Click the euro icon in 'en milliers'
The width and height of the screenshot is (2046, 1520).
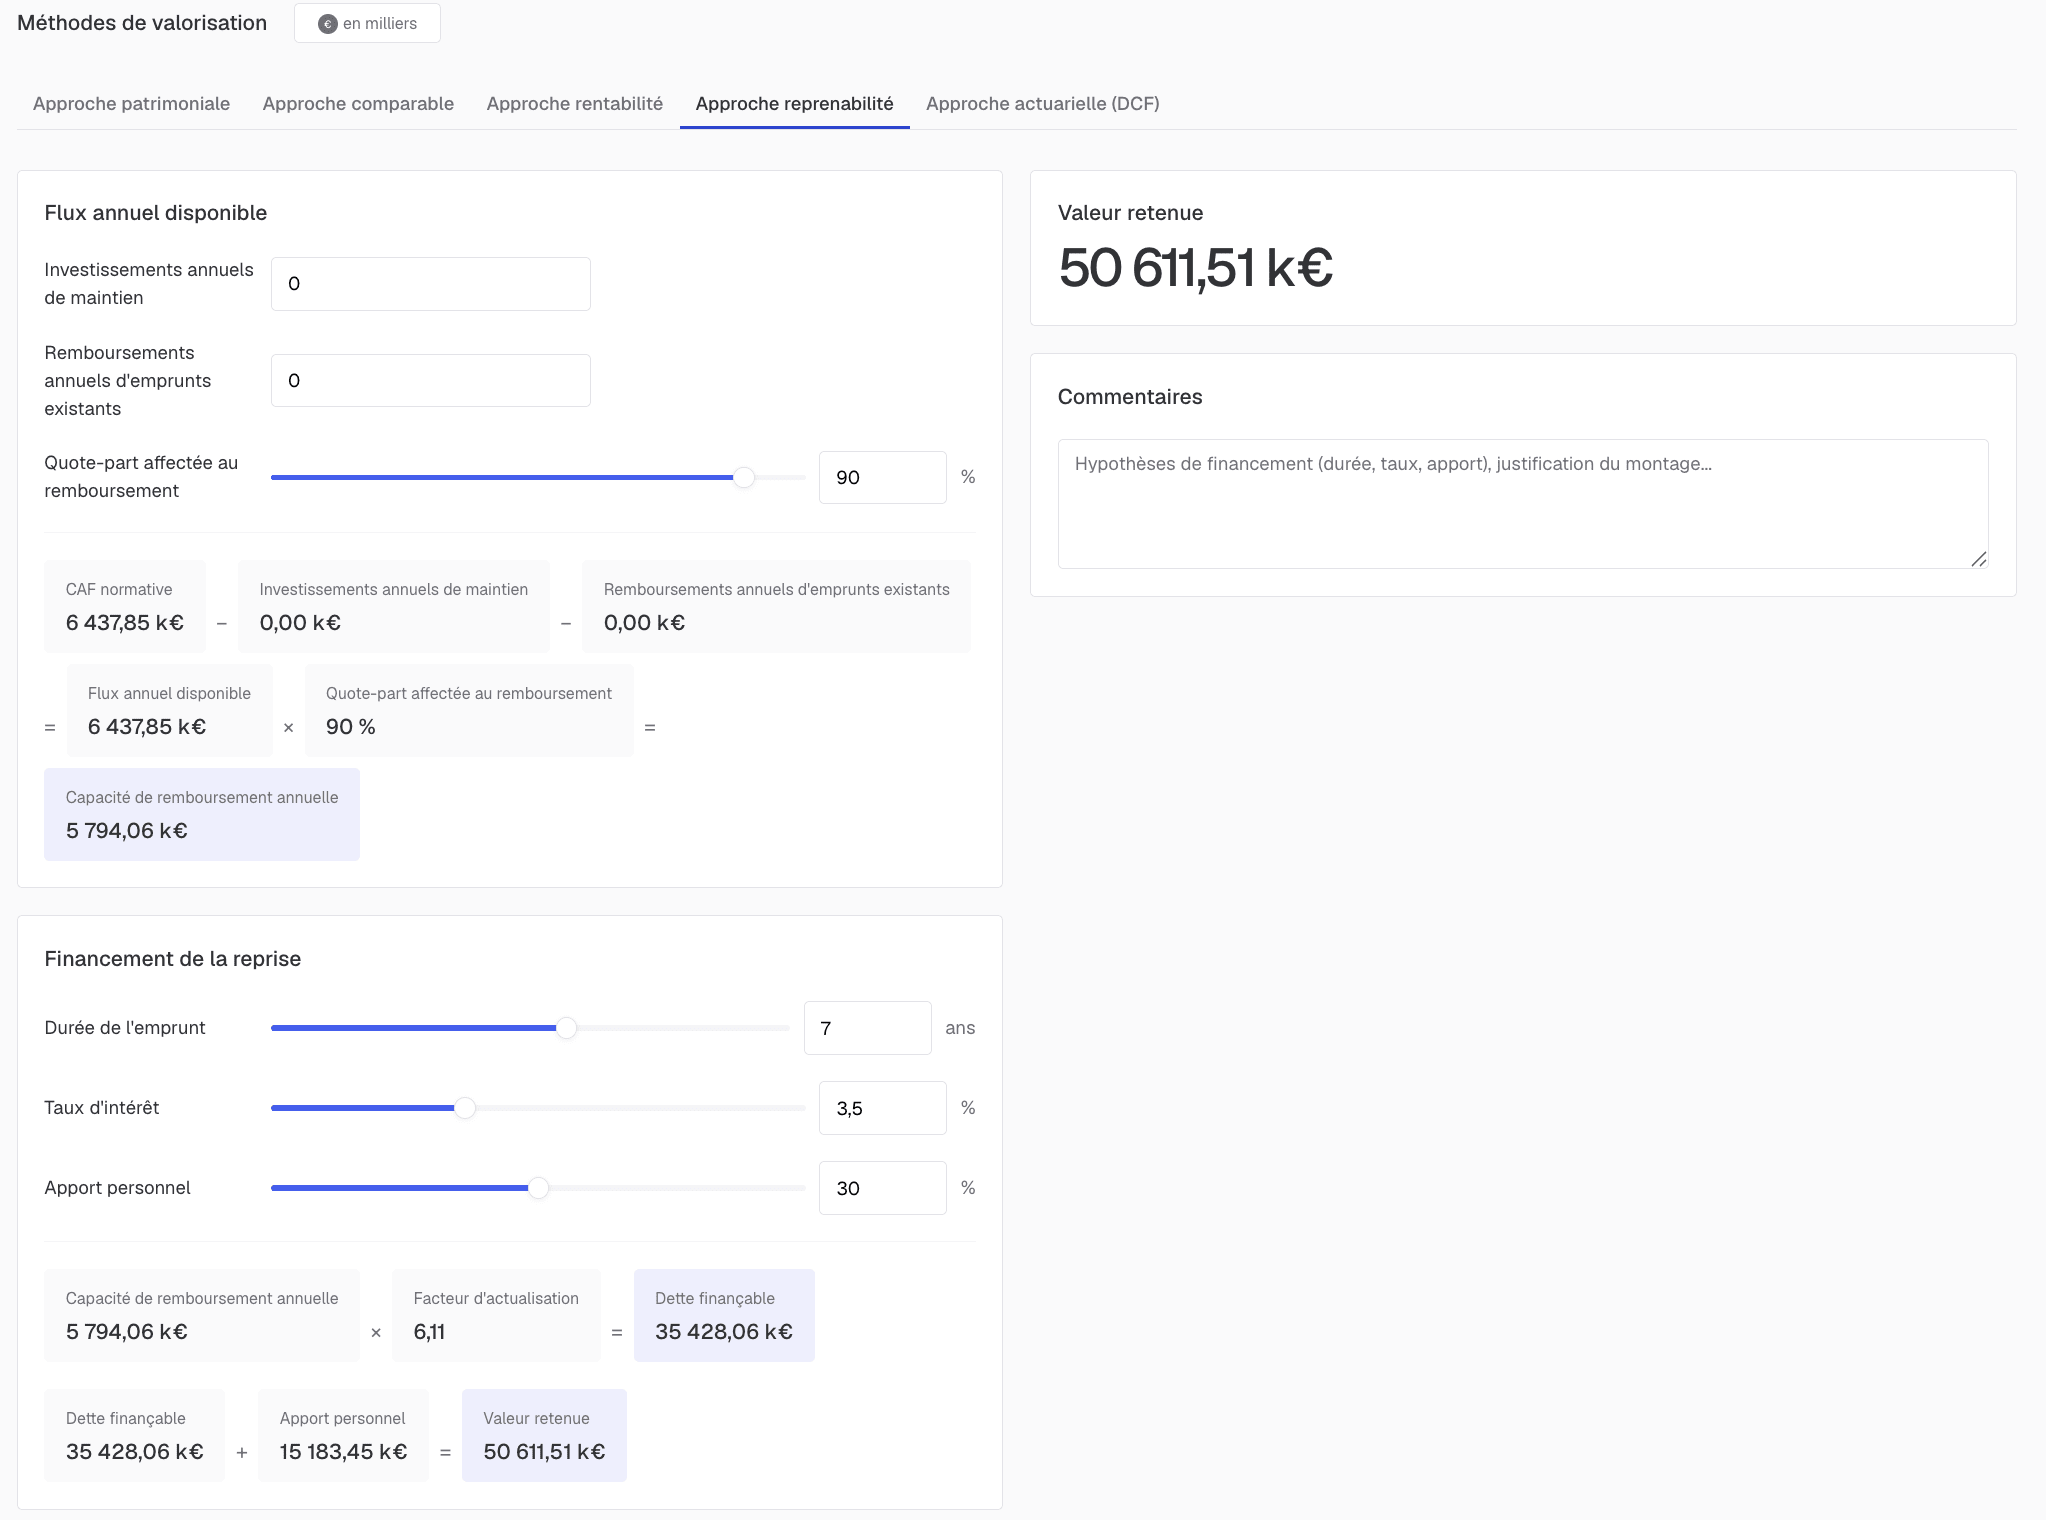pos(327,24)
